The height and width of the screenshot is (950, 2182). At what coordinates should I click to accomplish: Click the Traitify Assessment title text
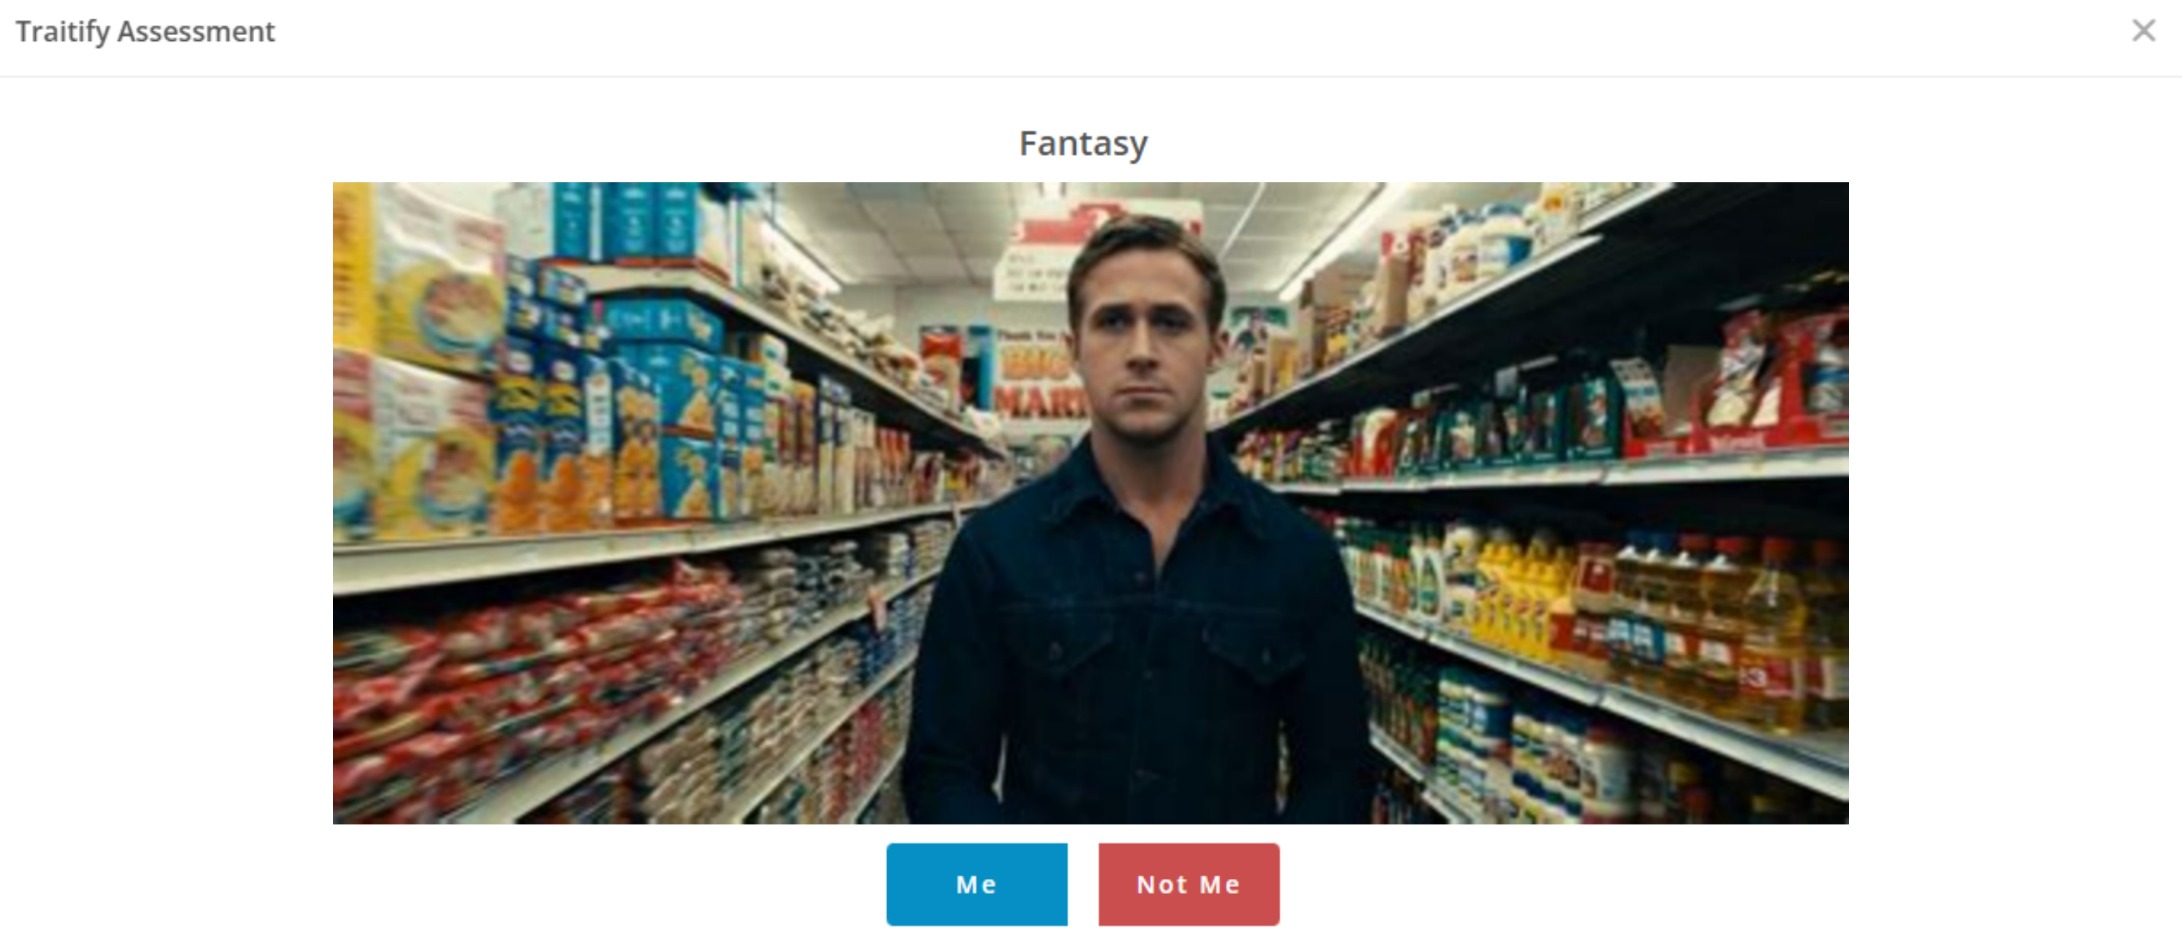pos(145,32)
